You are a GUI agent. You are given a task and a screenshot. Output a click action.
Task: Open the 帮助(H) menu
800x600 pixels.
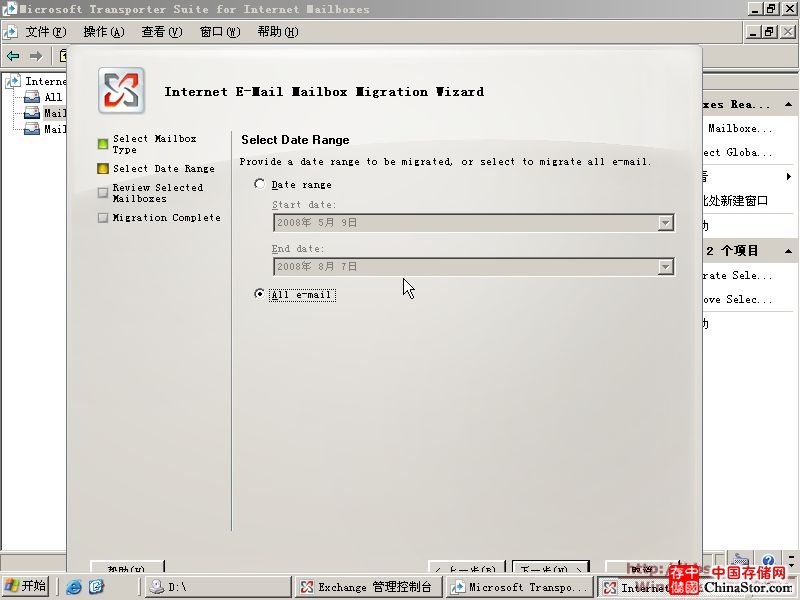pos(278,32)
